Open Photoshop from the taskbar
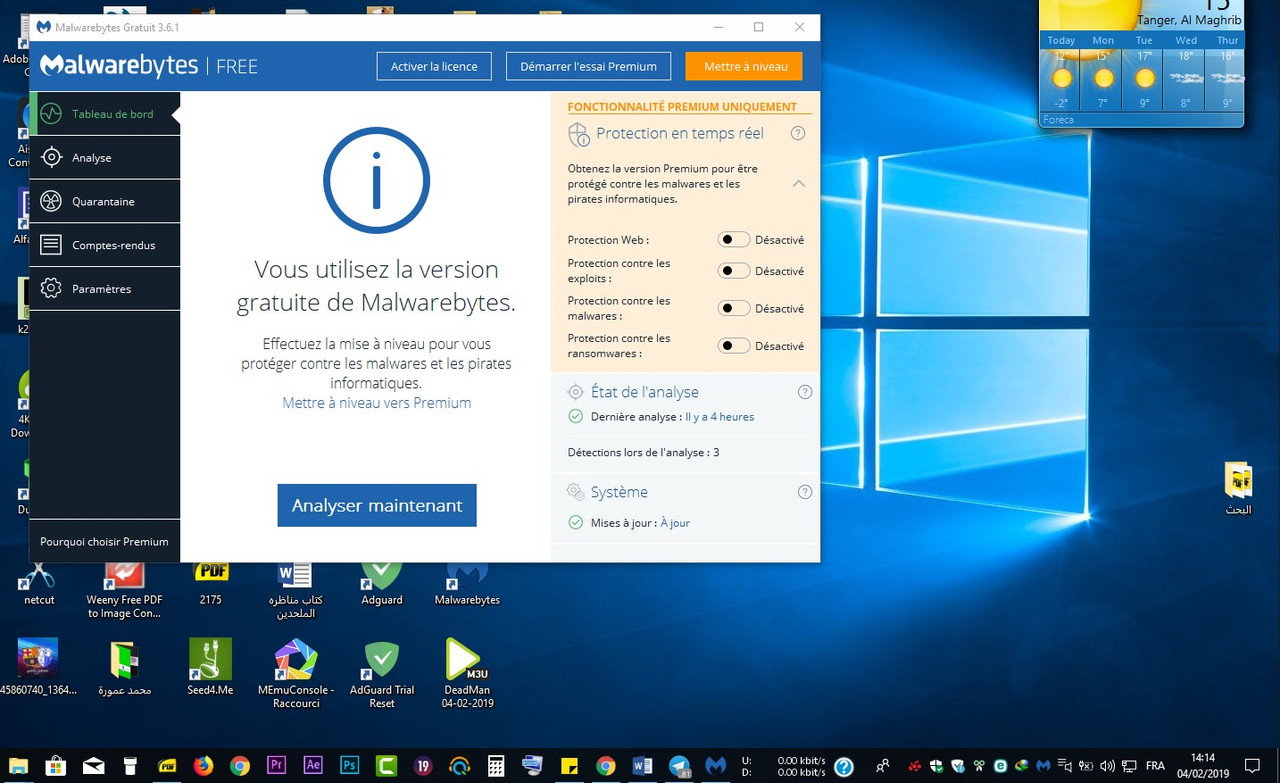 [x=349, y=766]
